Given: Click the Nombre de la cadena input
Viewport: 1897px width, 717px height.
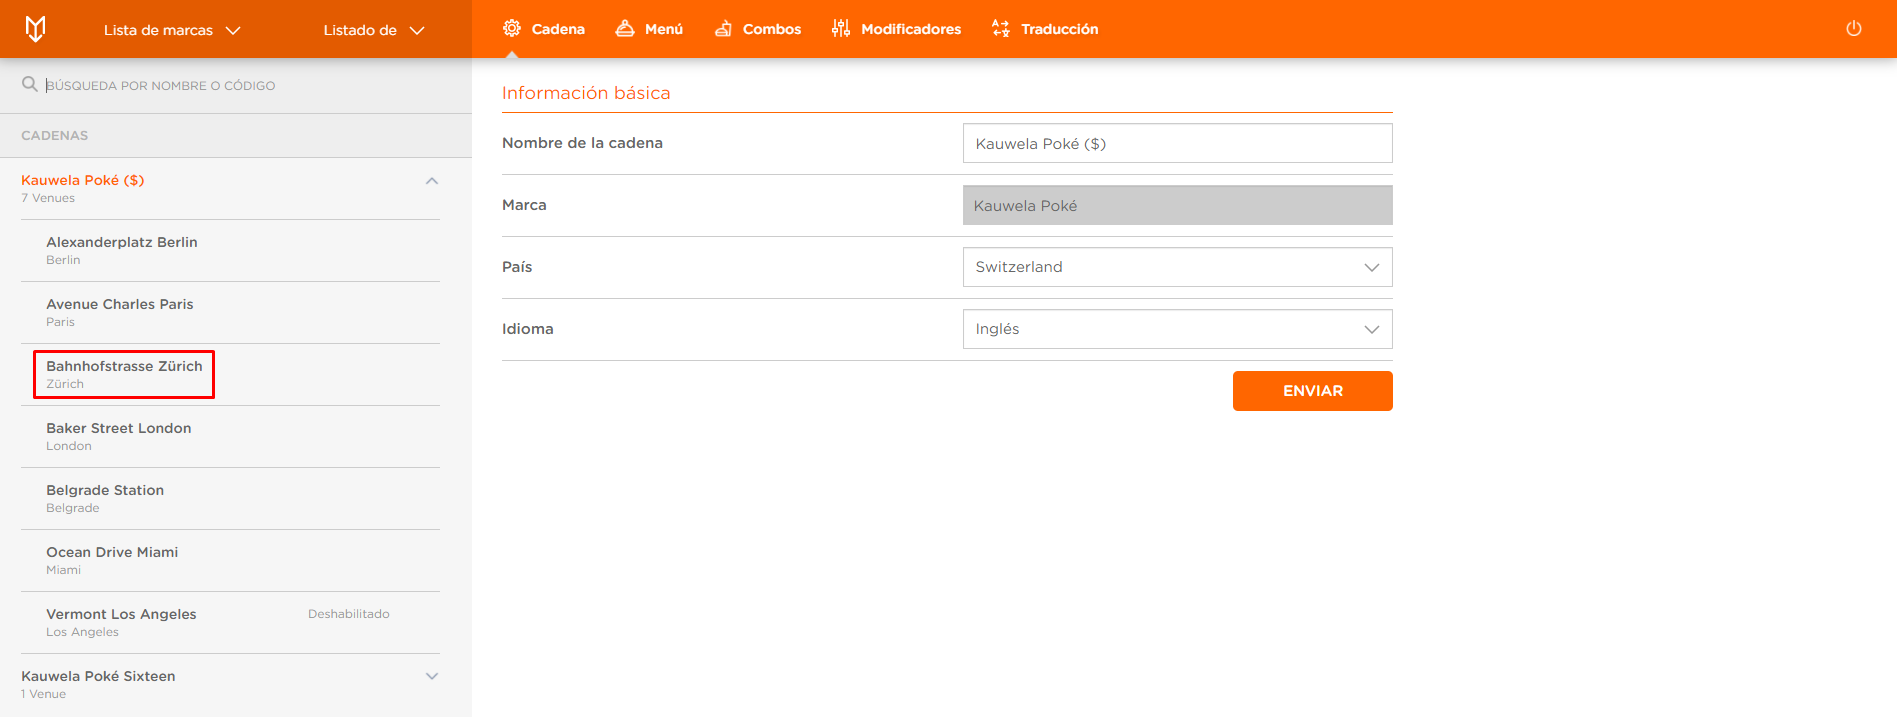Looking at the screenshot, I should (1177, 143).
